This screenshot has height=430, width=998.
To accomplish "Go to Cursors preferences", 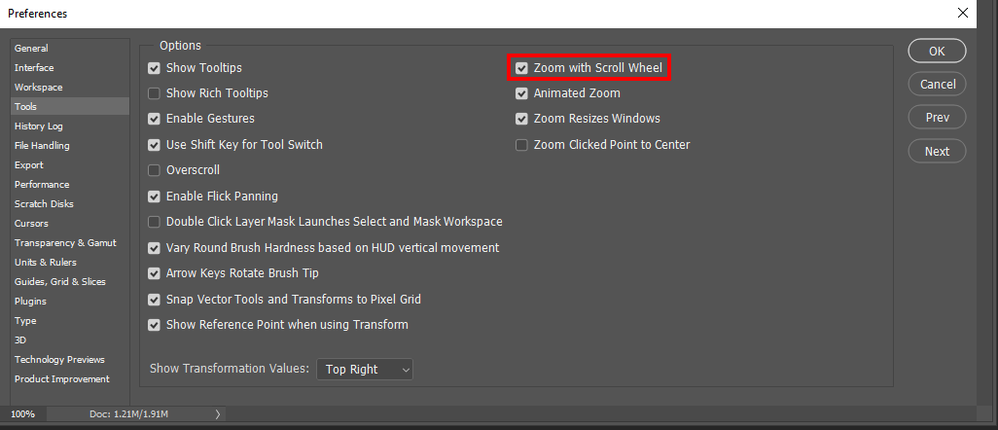I will pyautogui.click(x=31, y=223).
